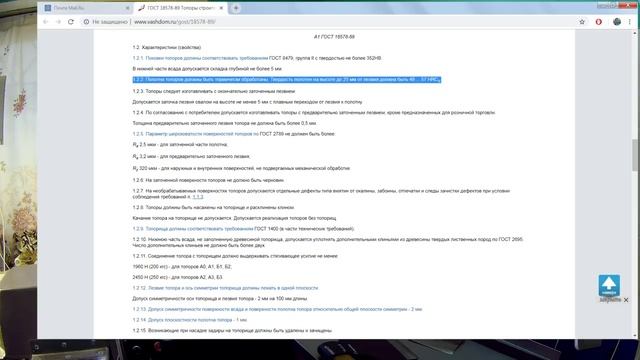The width and height of the screenshot is (640, 360).
Task: Open the 'Не защищено' site info icon
Action: [x=86, y=22]
